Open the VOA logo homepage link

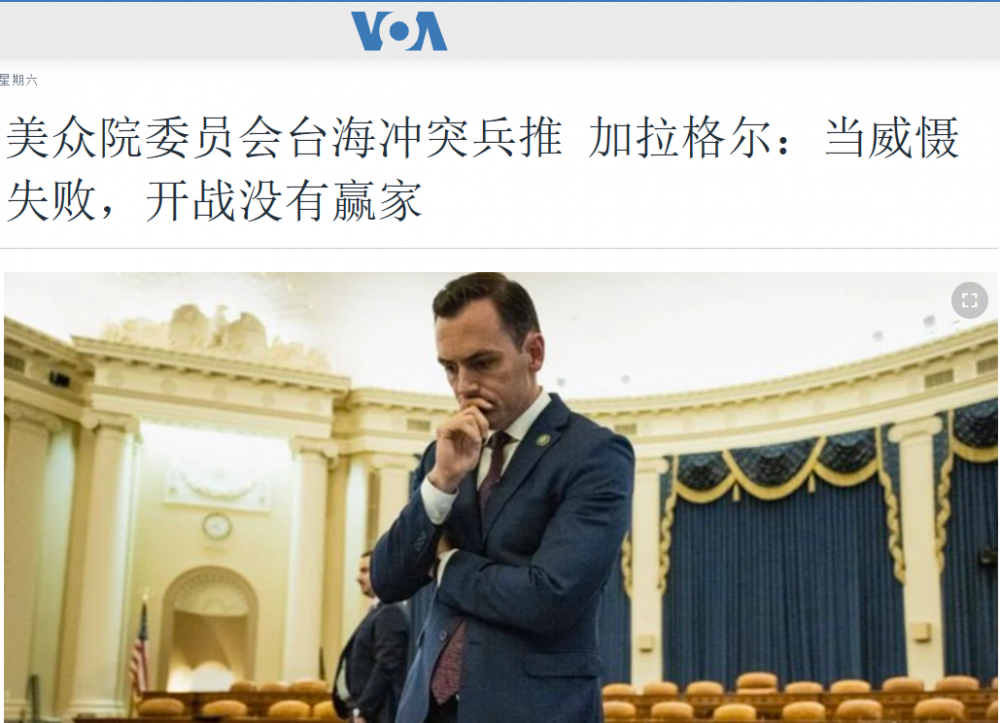click(399, 31)
